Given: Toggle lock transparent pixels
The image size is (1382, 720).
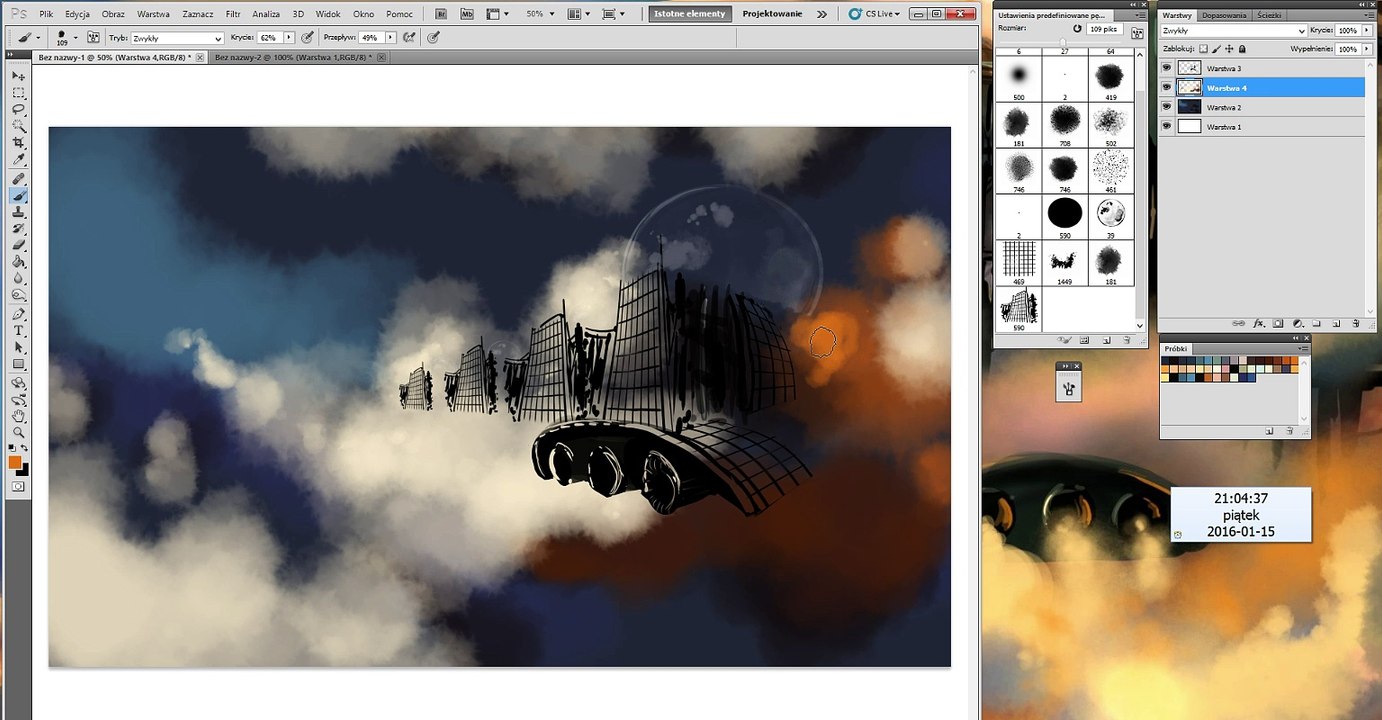Looking at the screenshot, I should (1204, 48).
